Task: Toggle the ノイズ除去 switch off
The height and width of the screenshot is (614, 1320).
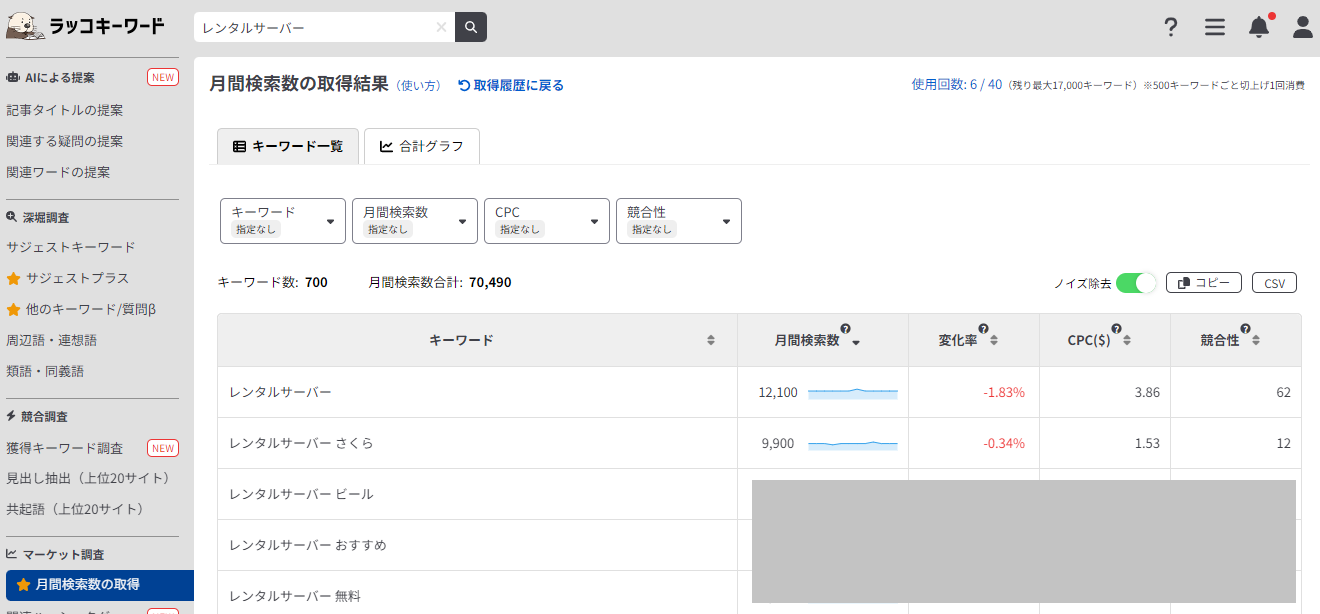Action: (1136, 283)
